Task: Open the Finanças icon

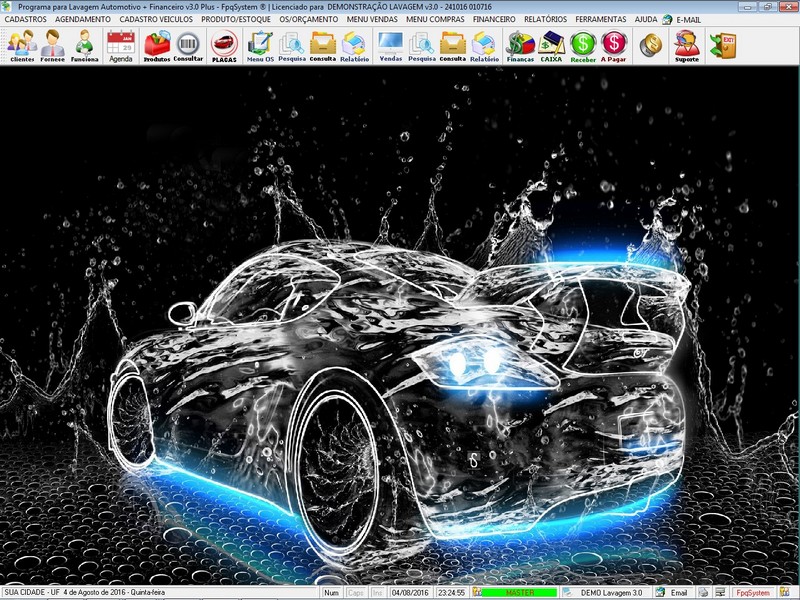Action: (520, 46)
